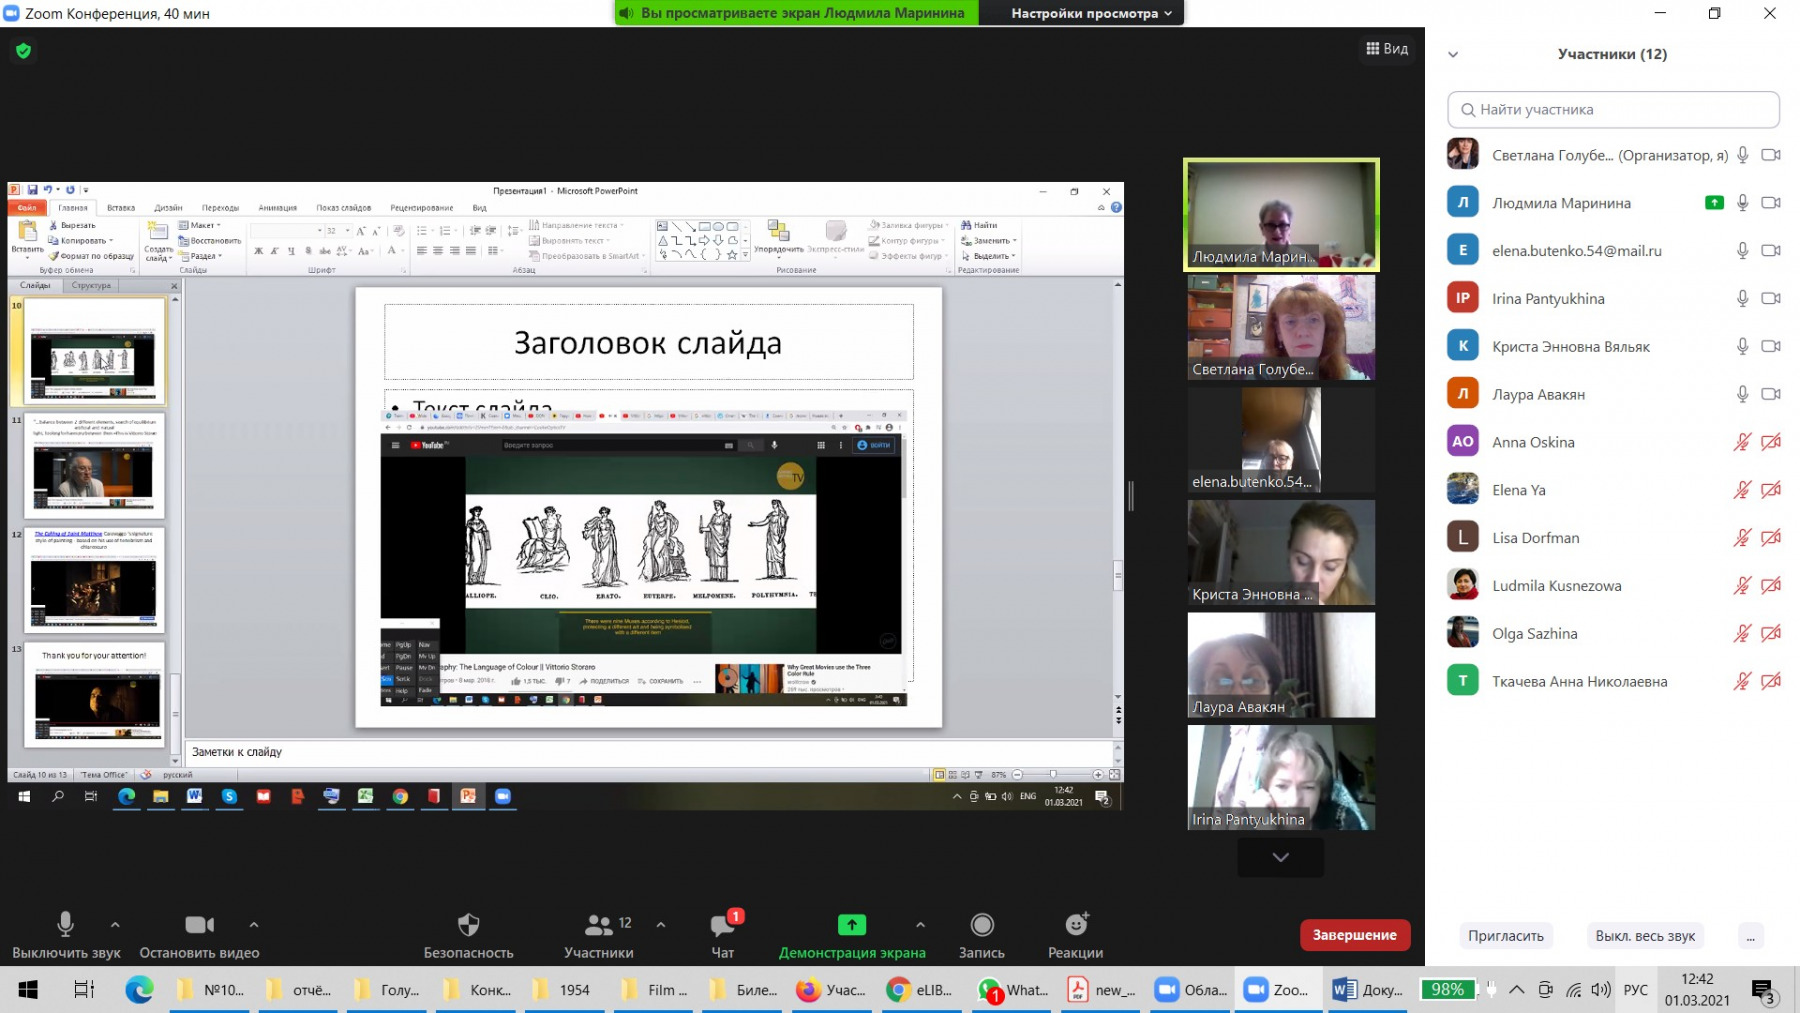Show more video tiles with down chevron
The image size is (1800, 1013).
pyautogui.click(x=1280, y=857)
